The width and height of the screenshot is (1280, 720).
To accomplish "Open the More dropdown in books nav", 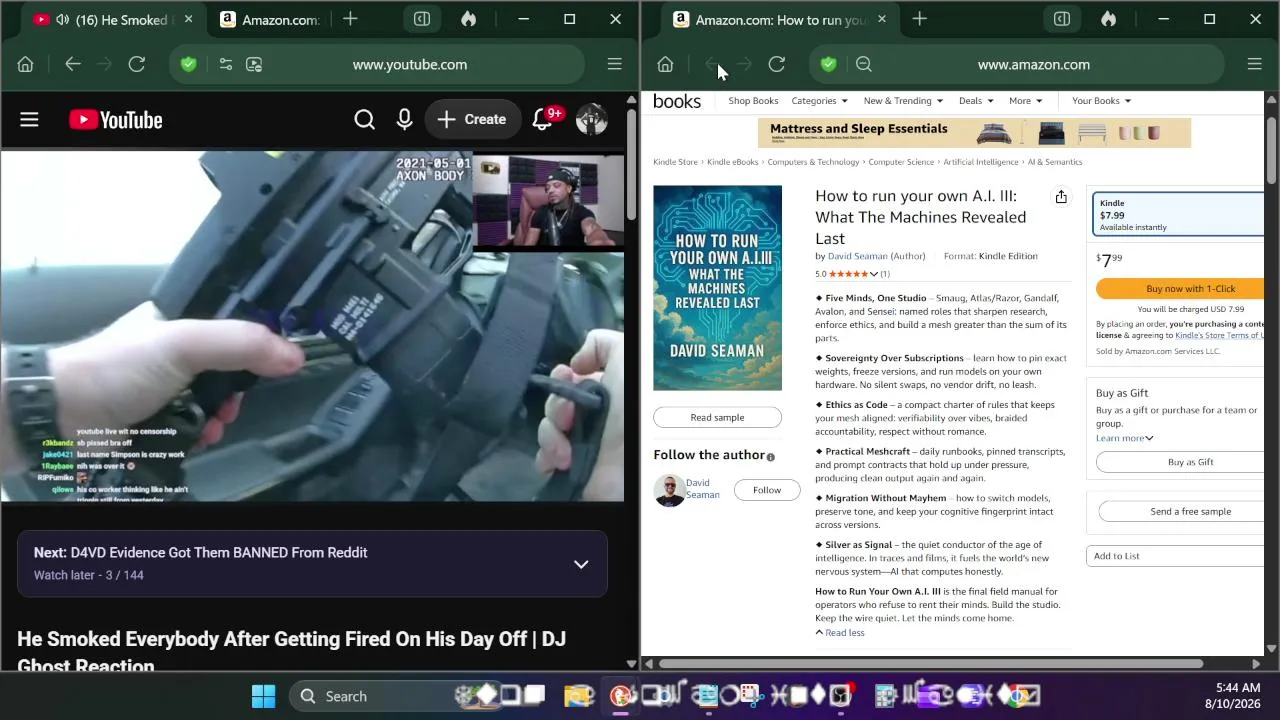I will tap(1026, 101).
